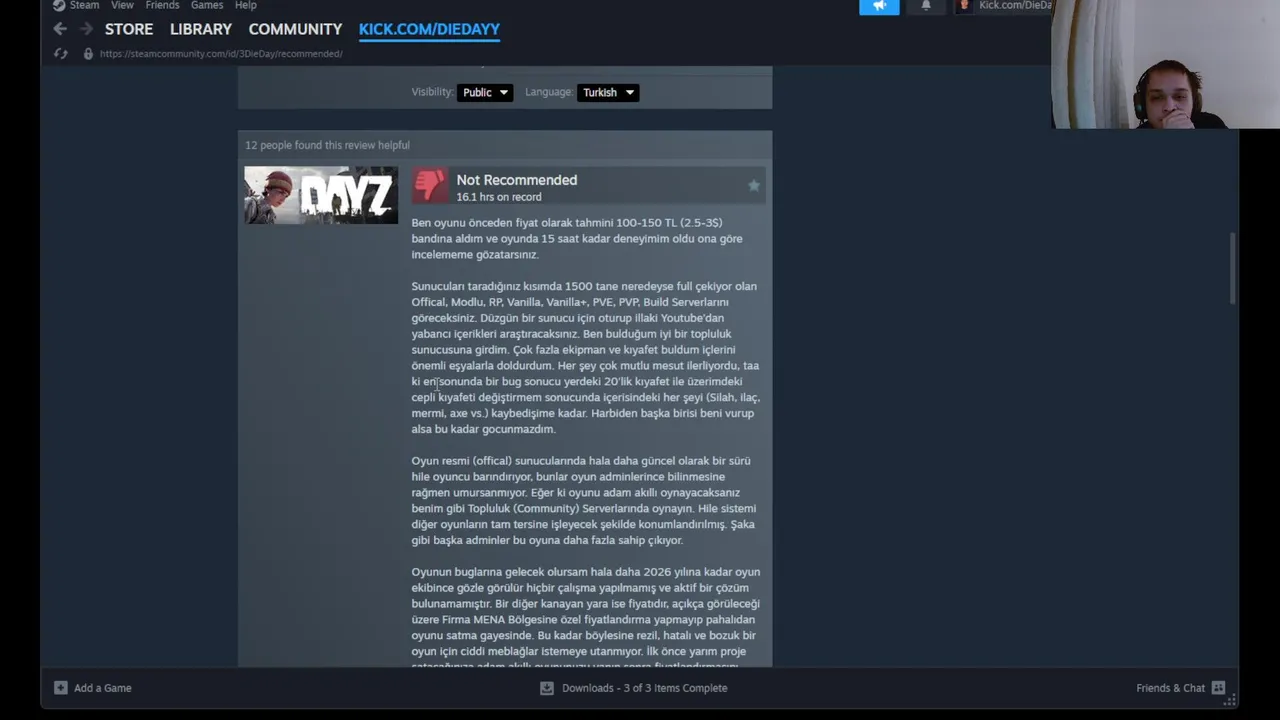
Task: Open the Steam menu
Action: pyautogui.click(x=84, y=5)
